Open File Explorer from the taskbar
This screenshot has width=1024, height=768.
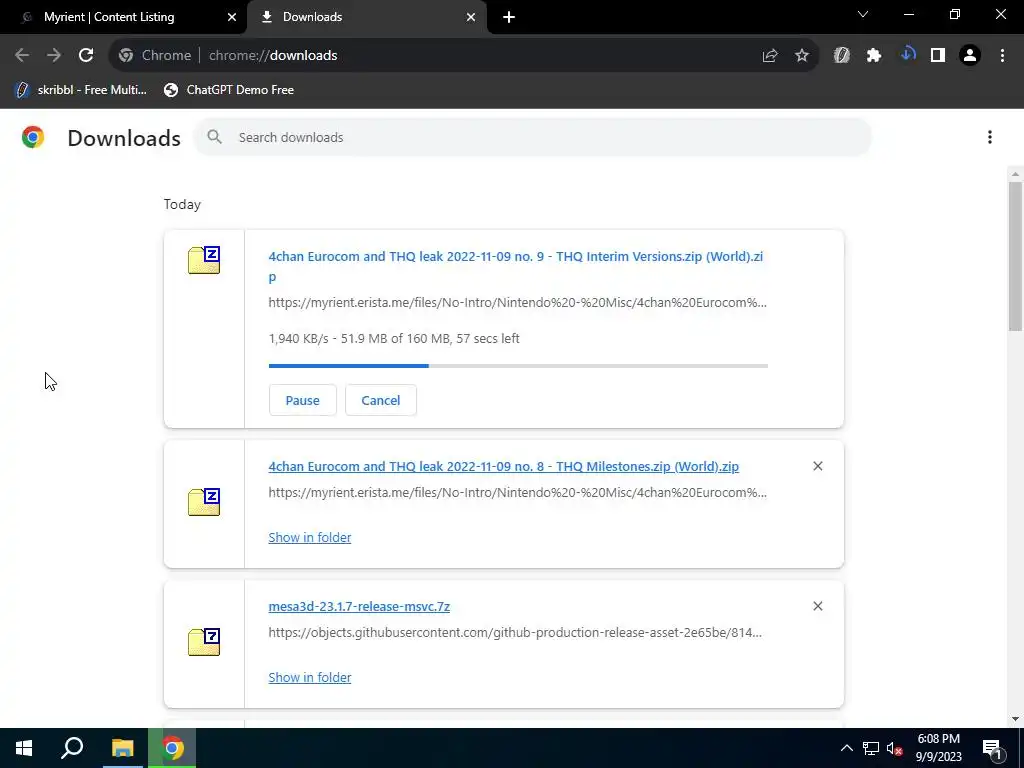click(x=122, y=748)
